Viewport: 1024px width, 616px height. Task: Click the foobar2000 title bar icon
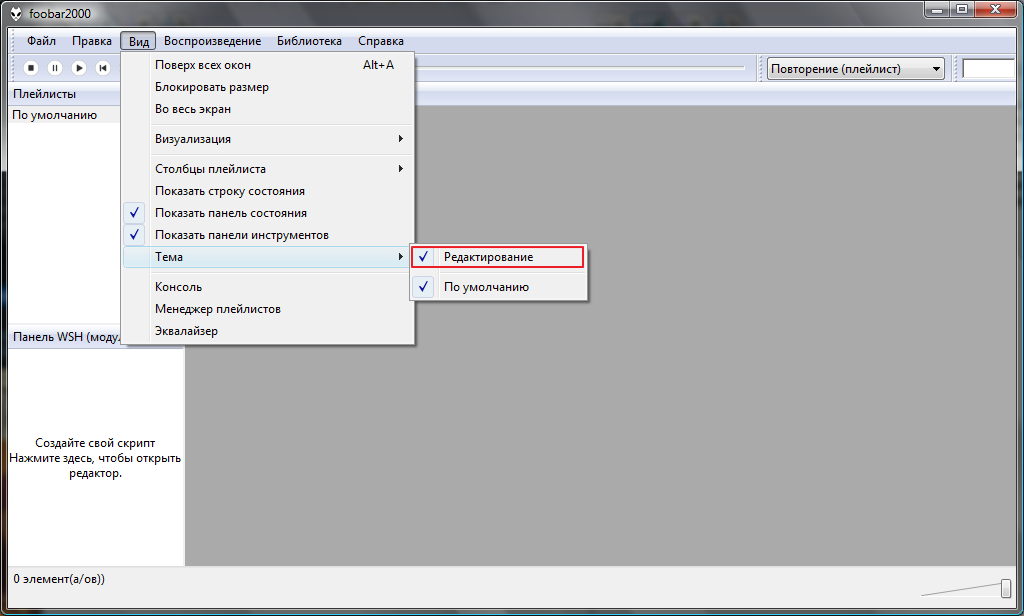[x=17, y=12]
